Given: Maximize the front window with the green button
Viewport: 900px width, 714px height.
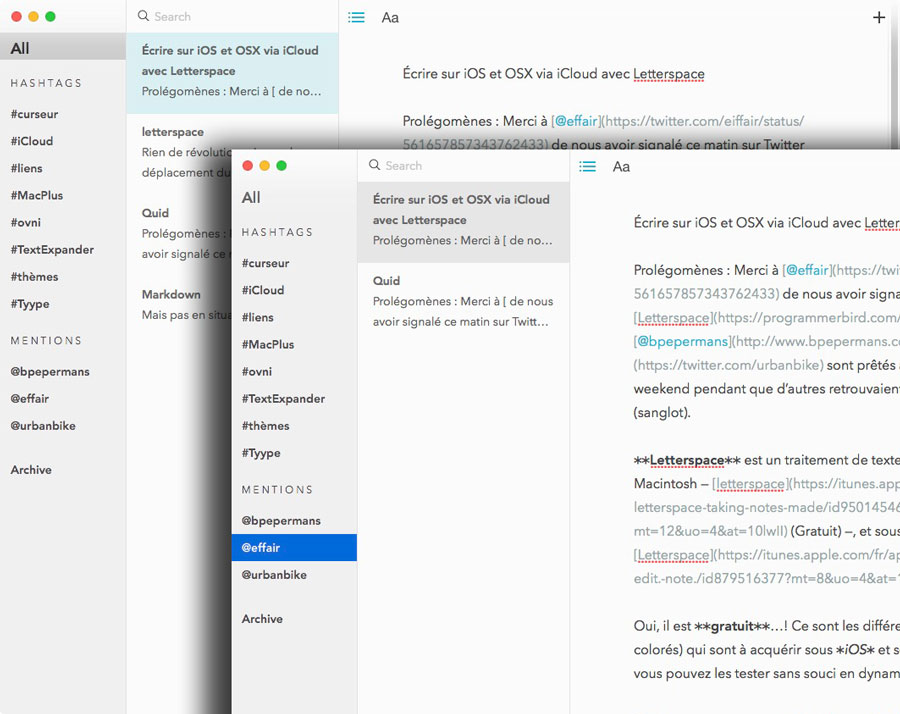Looking at the screenshot, I should [x=281, y=165].
